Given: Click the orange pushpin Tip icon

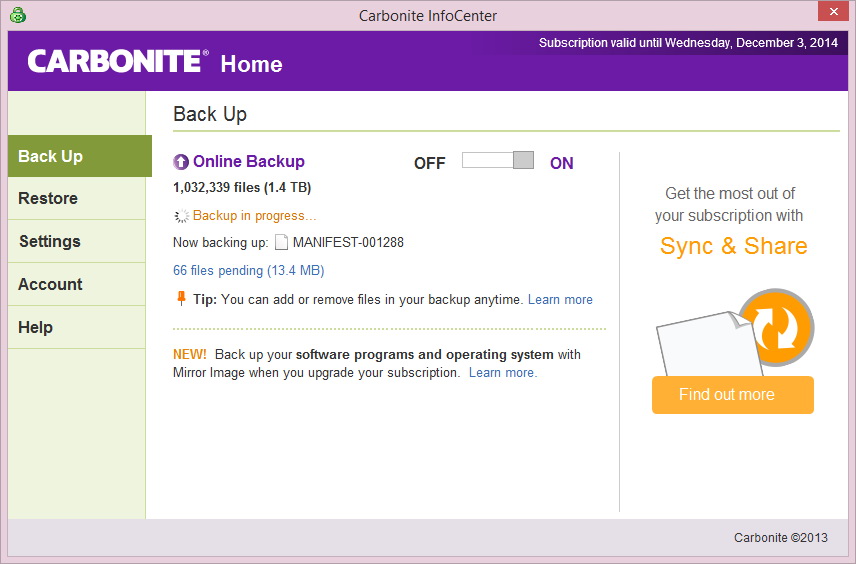Looking at the screenshot, I should 181,299.
